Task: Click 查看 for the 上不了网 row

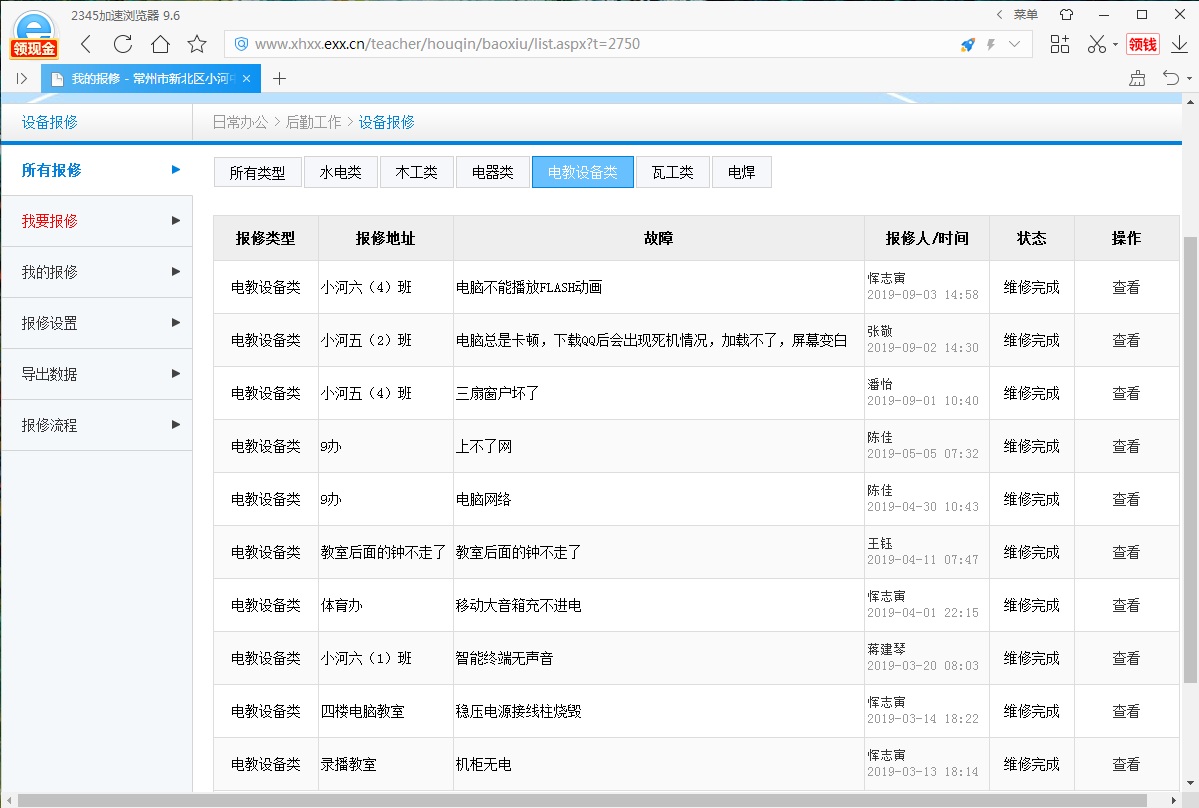Action: [x=1126, y=446]
